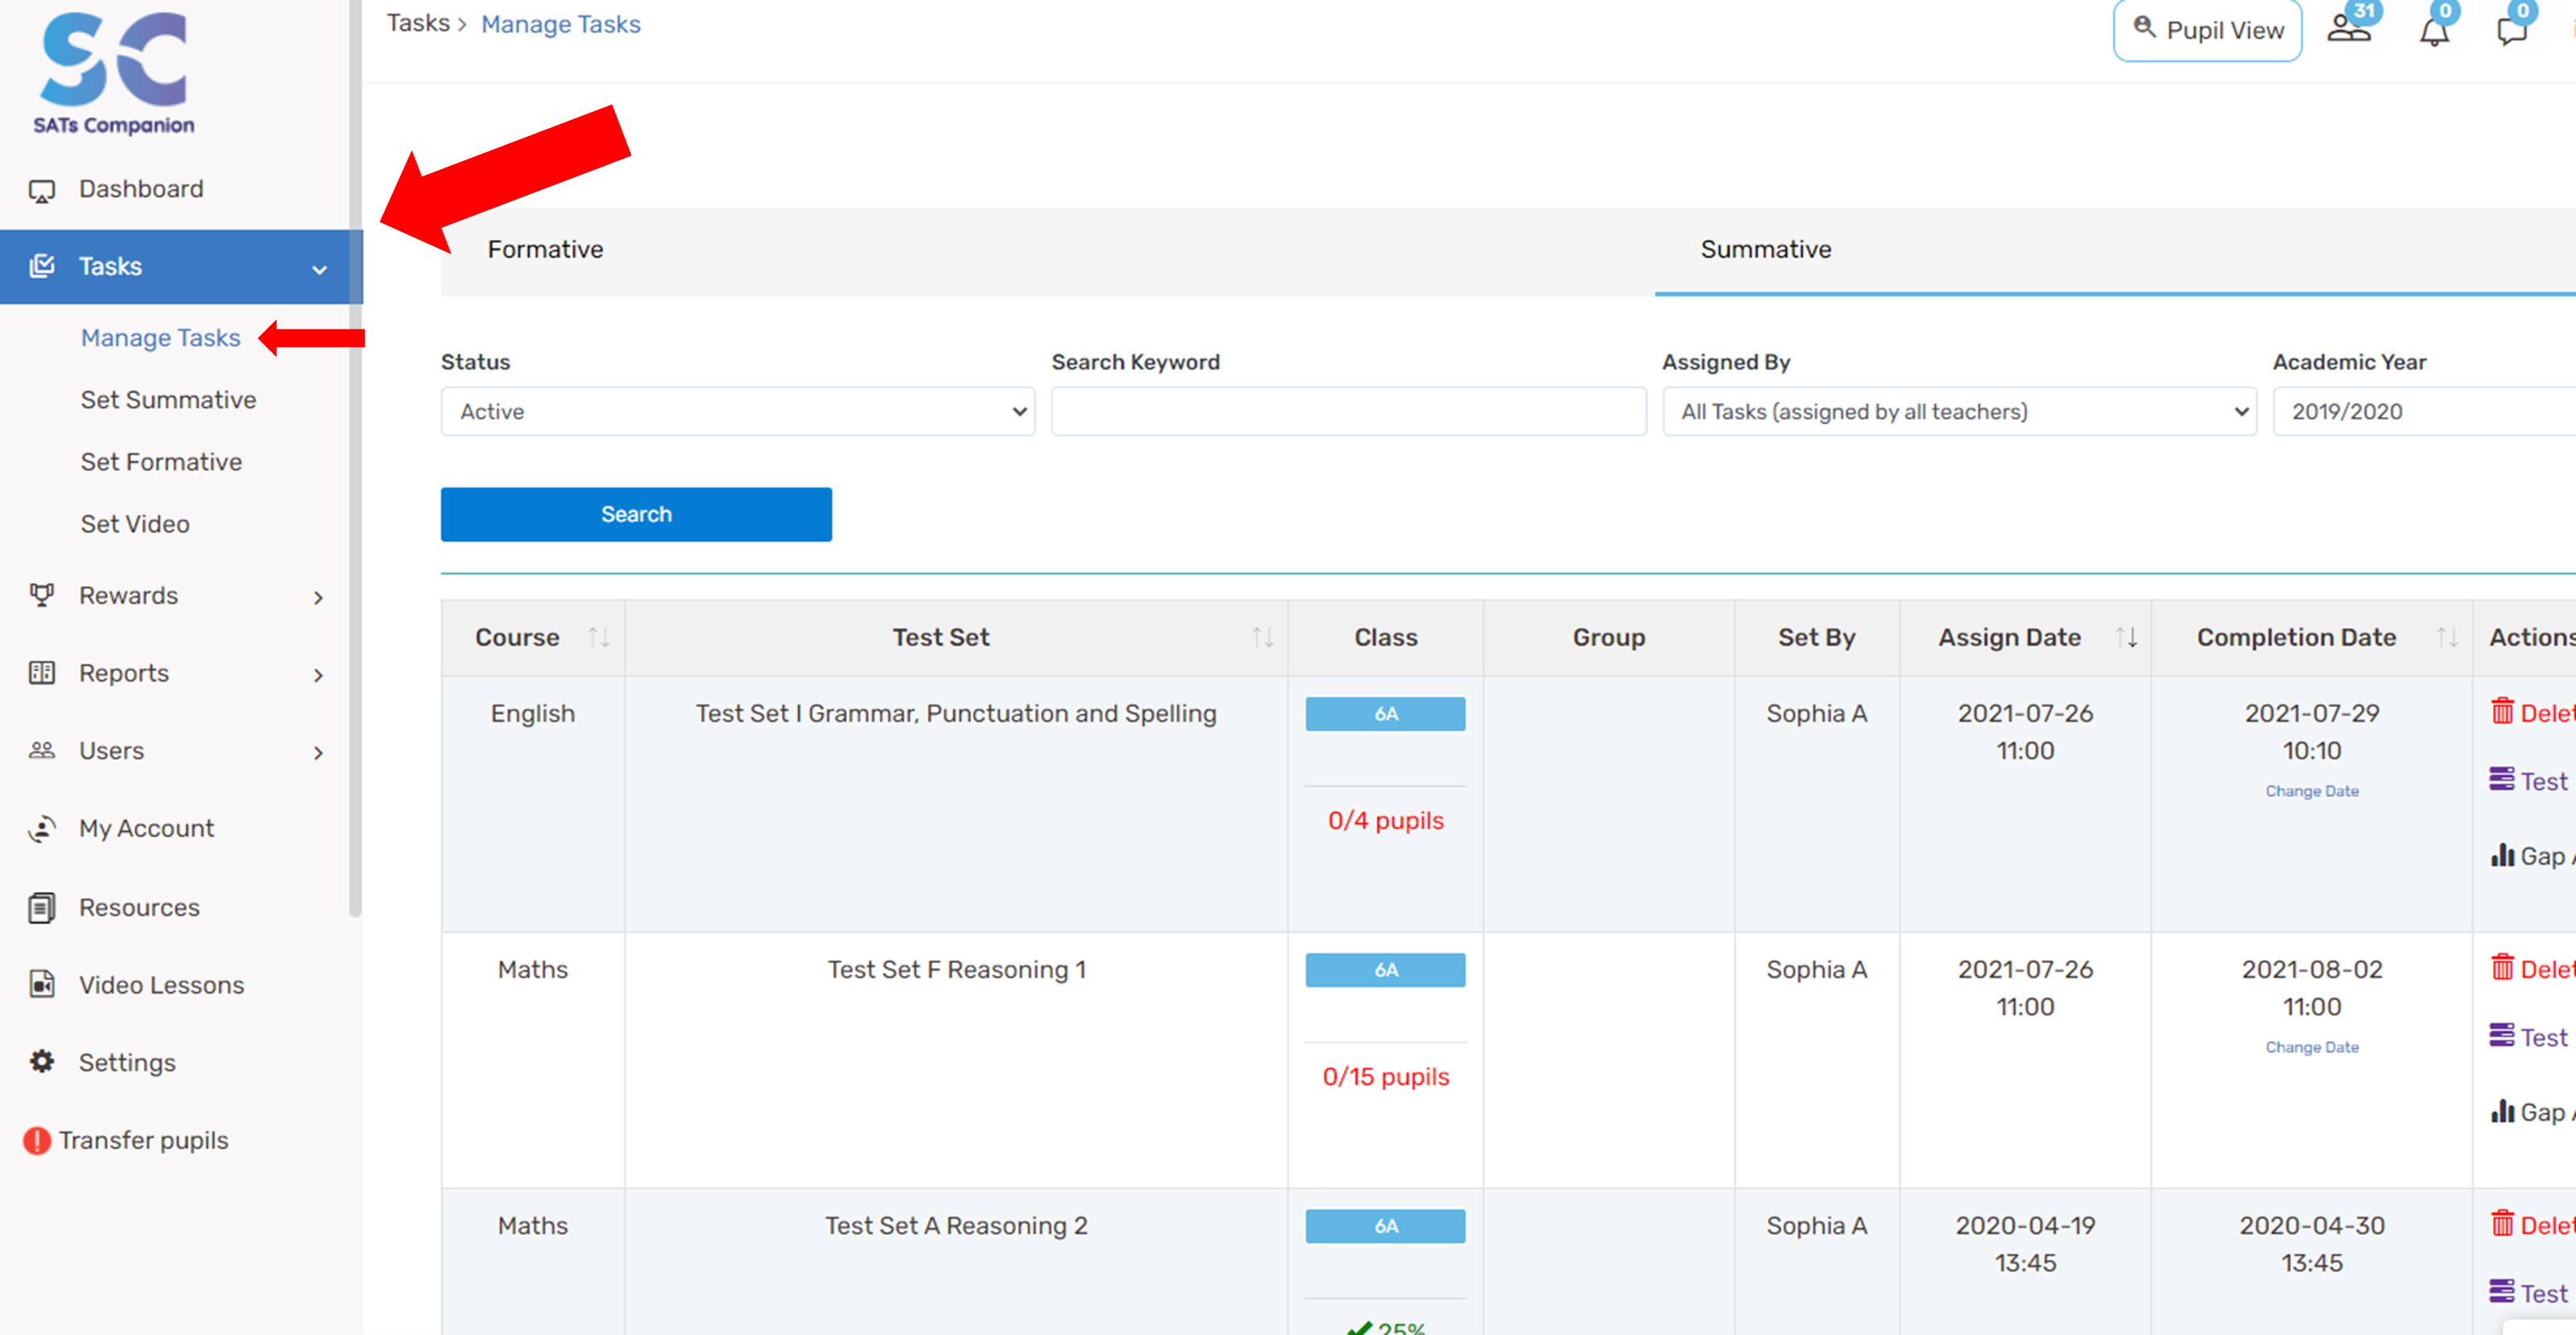Screen dimensions: 2576x1335
Task: Click the Video Lessons menu label
Action: [x=161, y=985]
